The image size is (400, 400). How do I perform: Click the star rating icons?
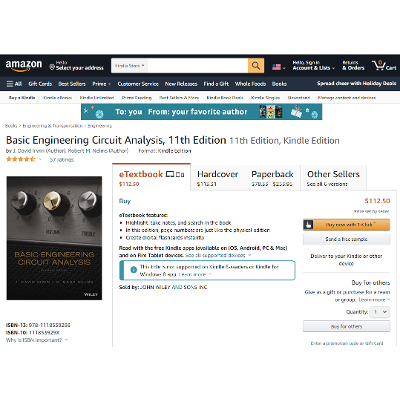[21, 159]
